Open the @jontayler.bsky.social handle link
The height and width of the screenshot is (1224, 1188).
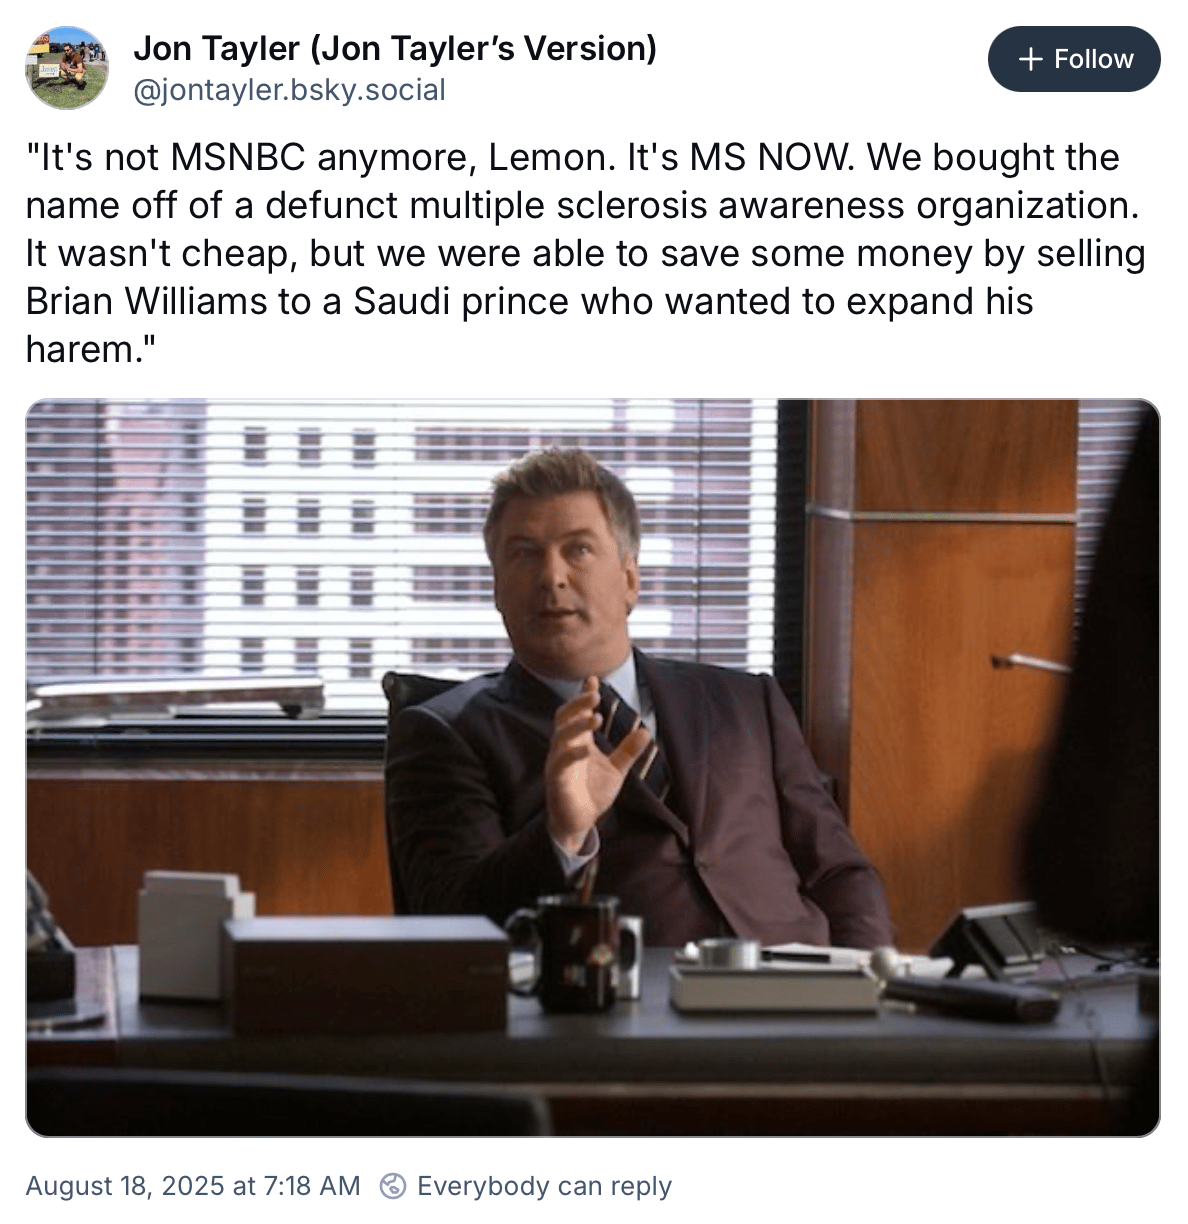coord(289,90)
